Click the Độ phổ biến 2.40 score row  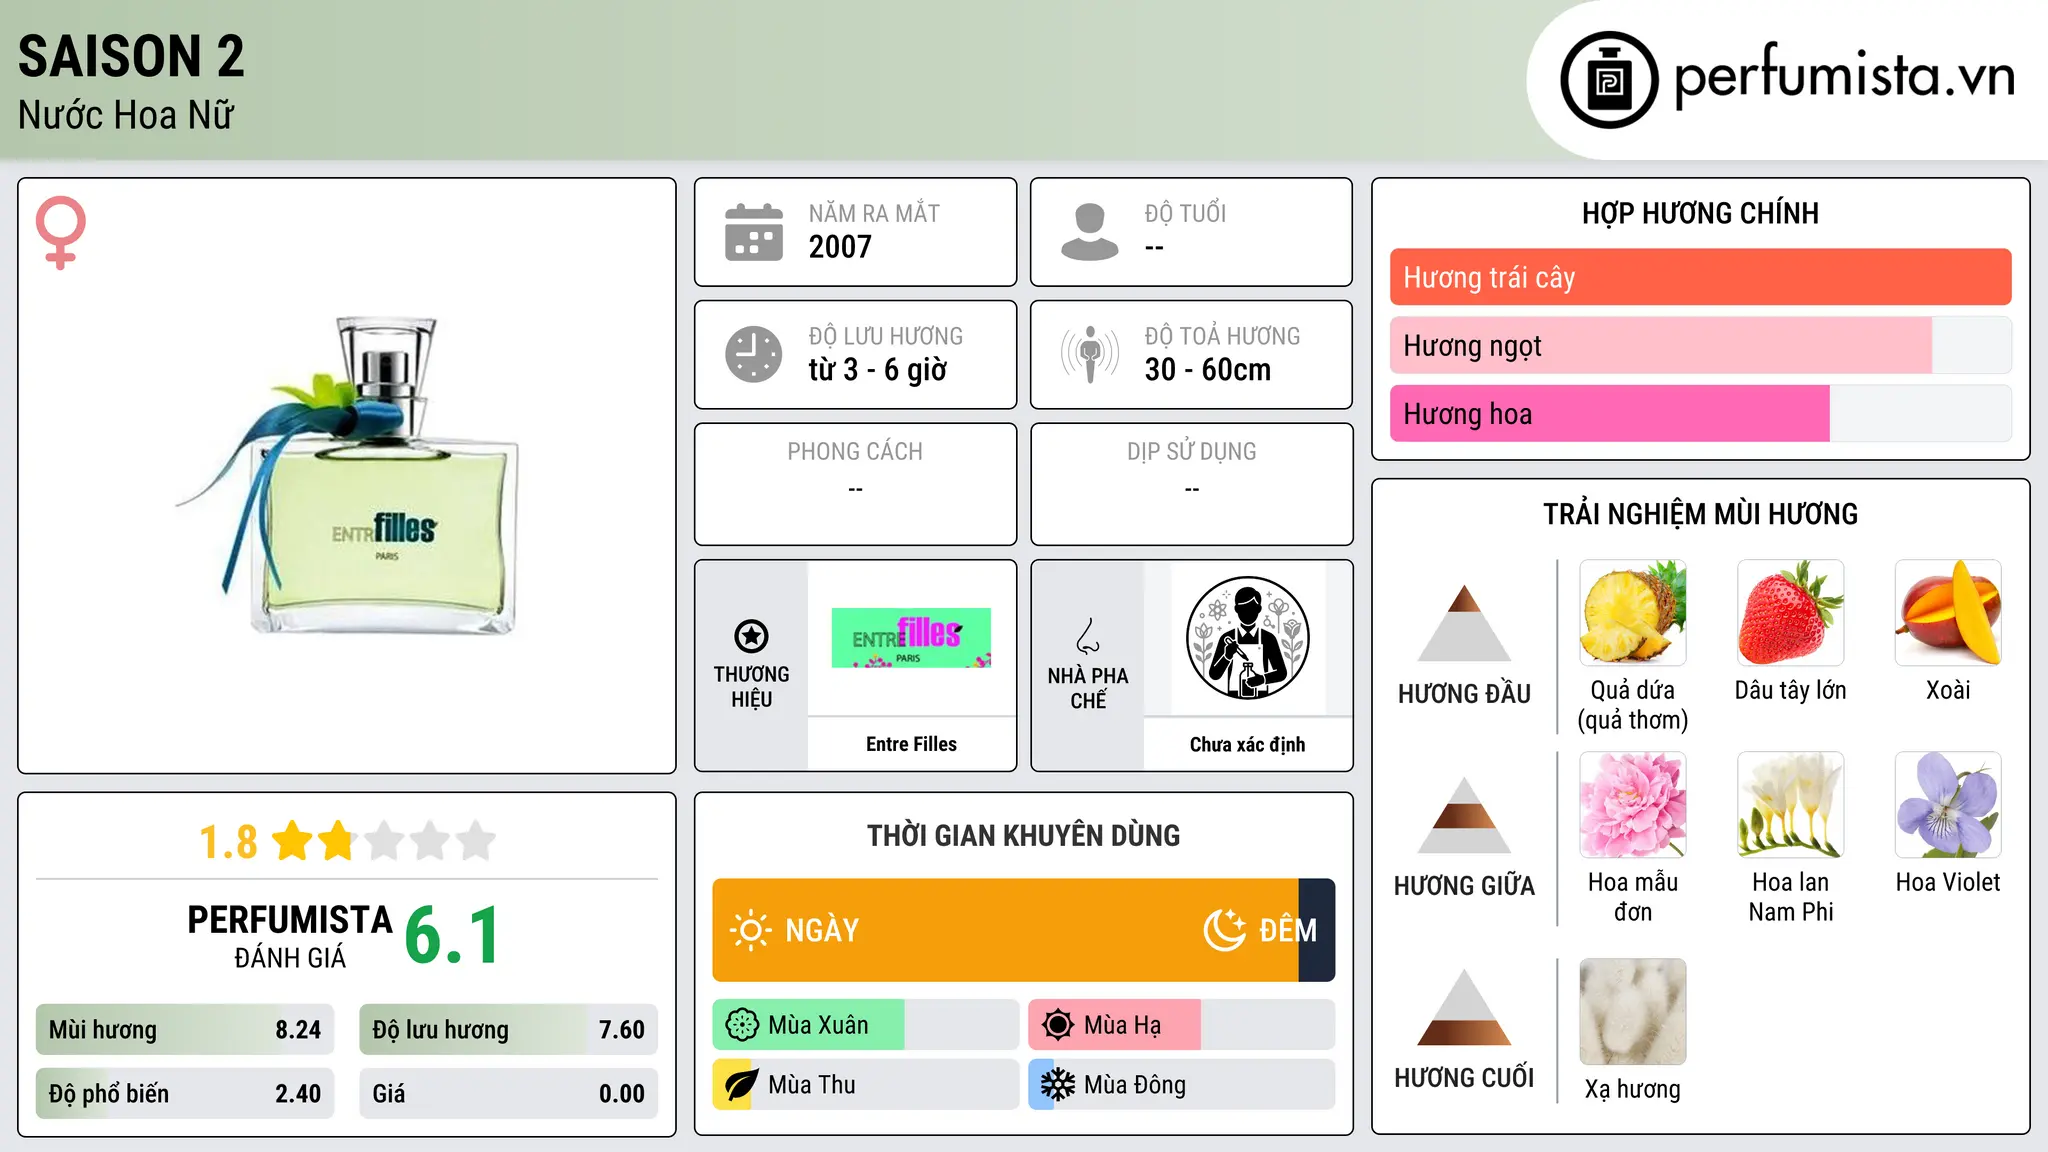coord(185,1093)
